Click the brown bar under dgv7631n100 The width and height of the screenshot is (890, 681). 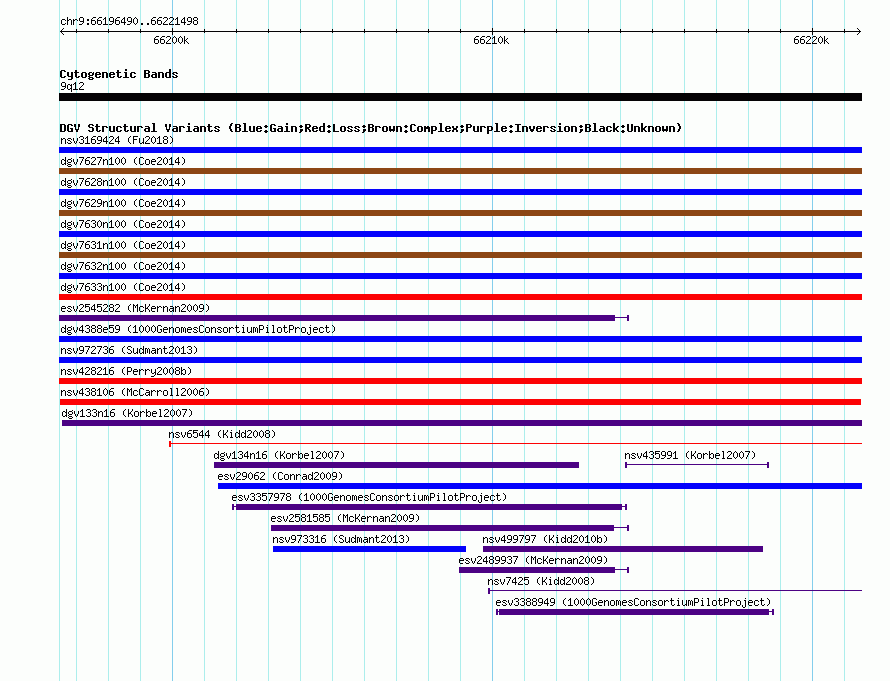[x=460, y=255]
